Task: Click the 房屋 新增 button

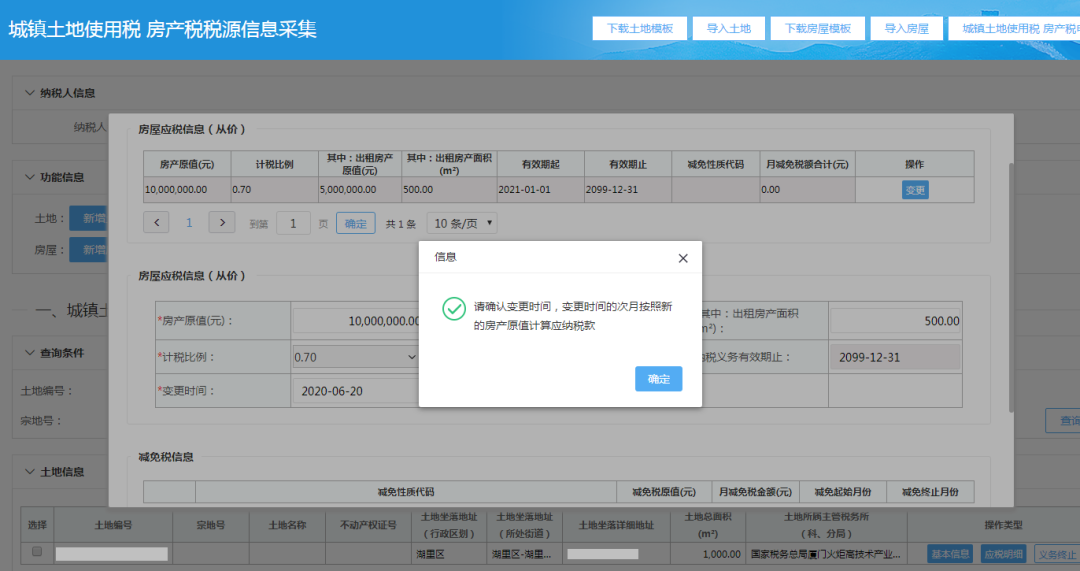Action: click(x=89, y=249)
